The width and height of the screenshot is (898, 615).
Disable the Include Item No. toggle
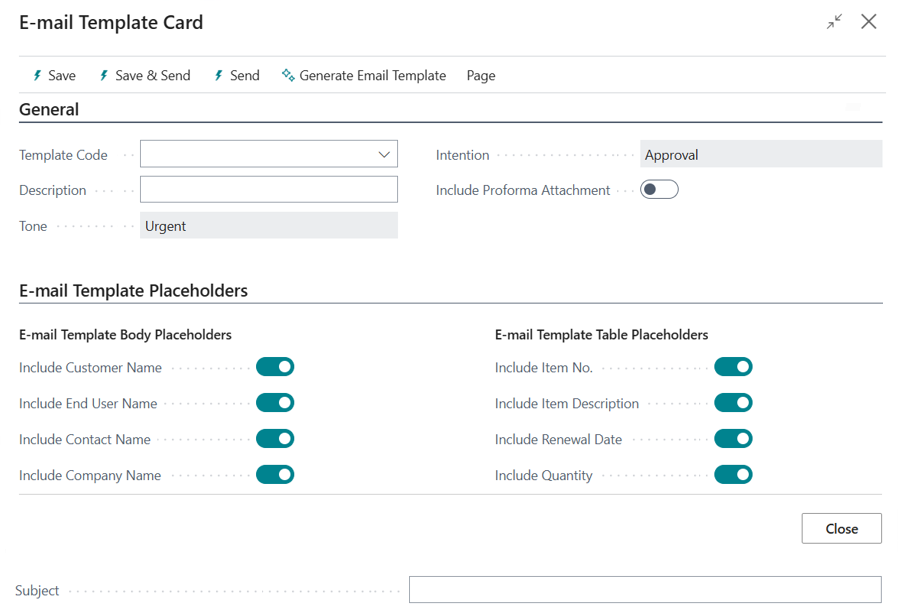click(733, 367)
